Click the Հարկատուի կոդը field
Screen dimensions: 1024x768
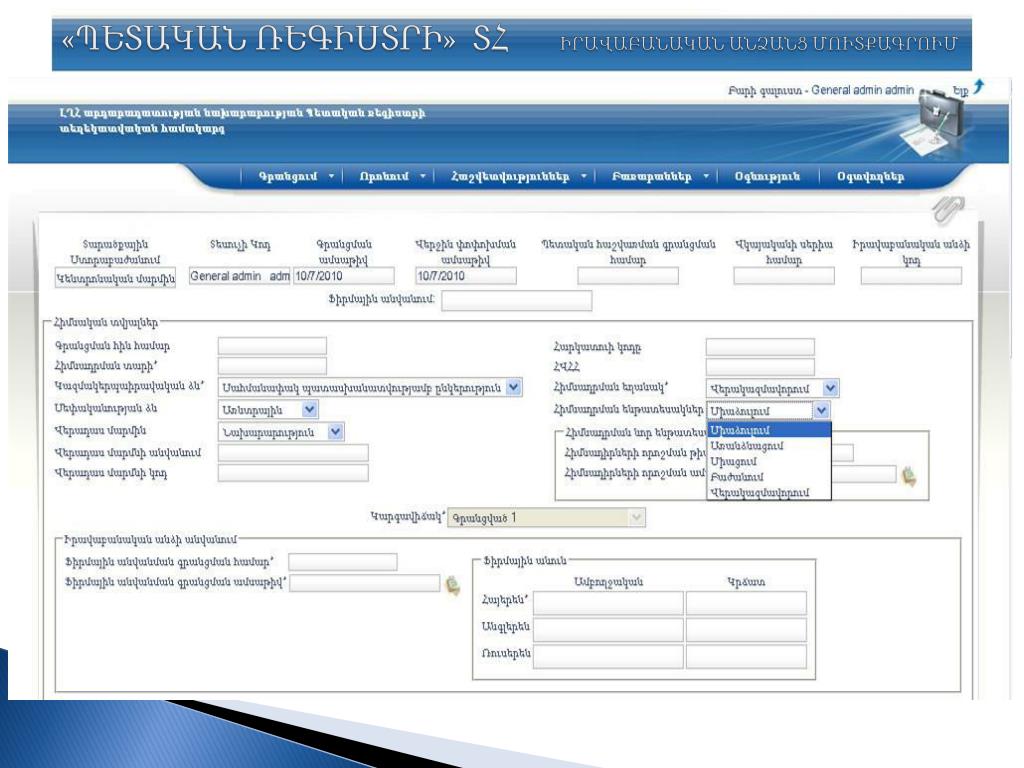coord(760,346)
